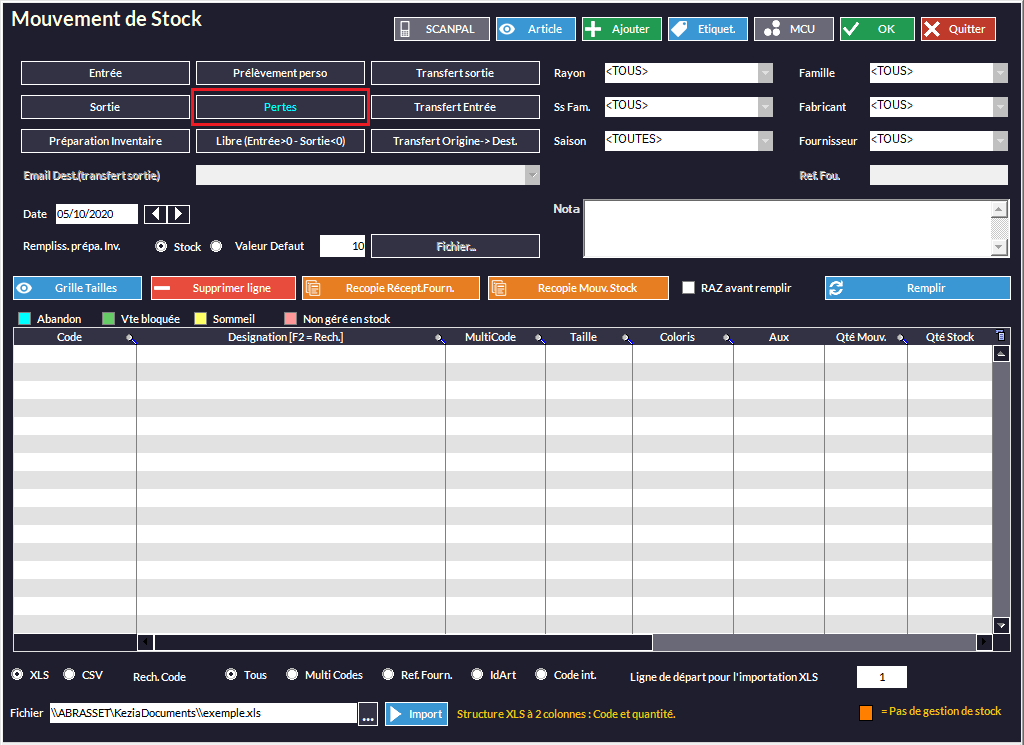Expand the Rayon dropdown

(765, 73)
